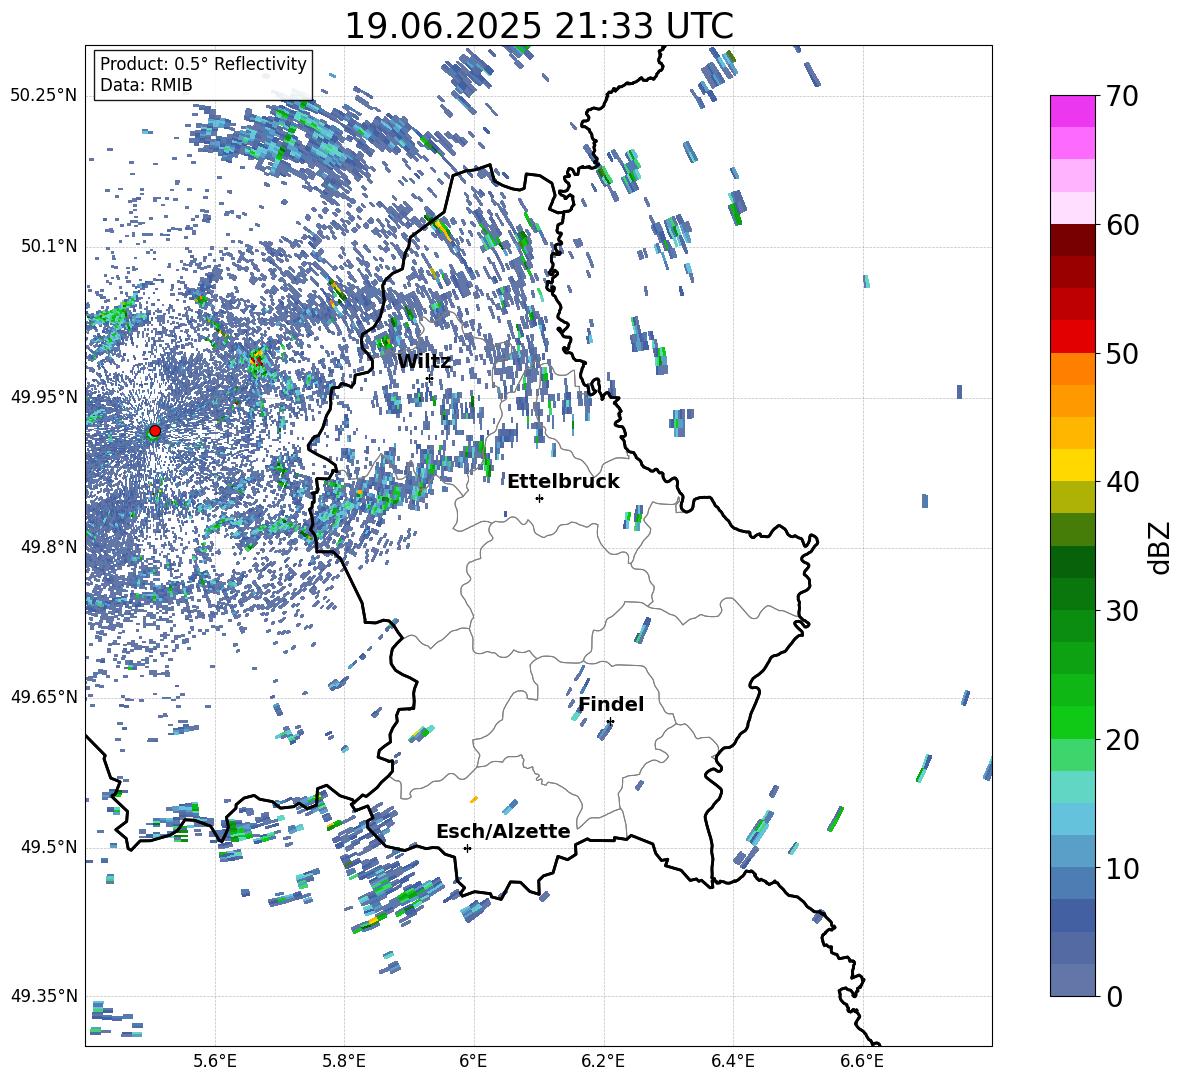Click the Wiltz location cross marker
The image size is (1184, 1081).
pos(430,378)
